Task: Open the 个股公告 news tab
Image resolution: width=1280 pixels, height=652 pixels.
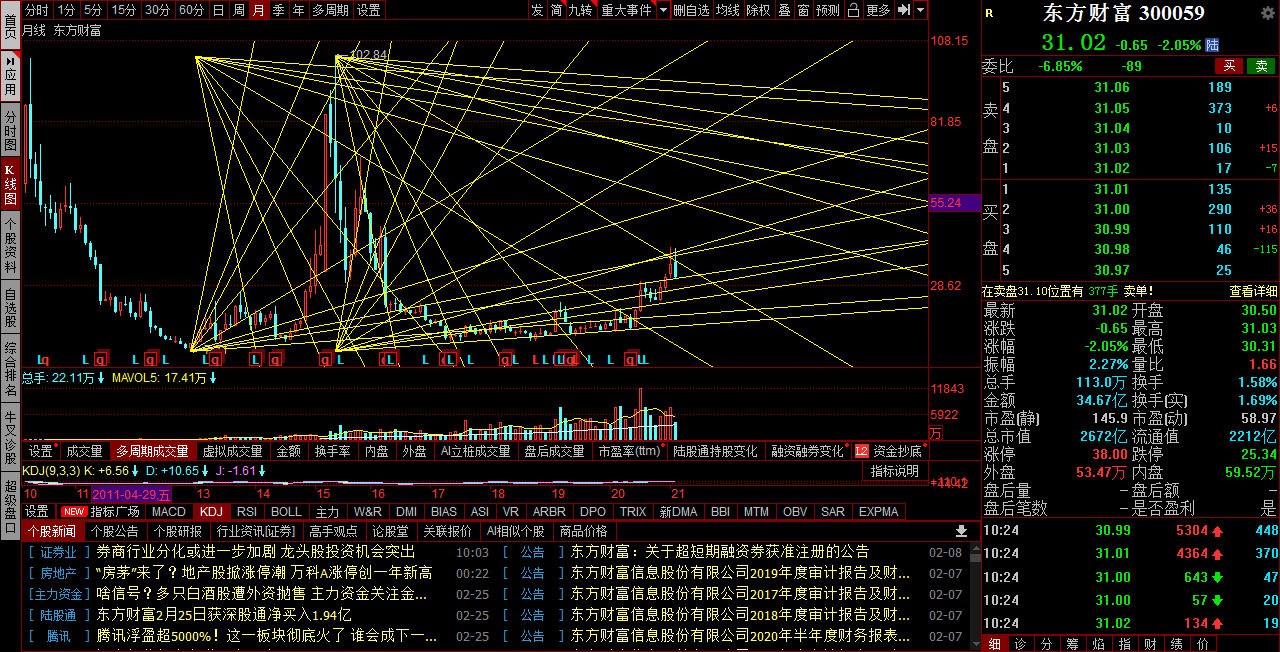Action: pos(114,531)
